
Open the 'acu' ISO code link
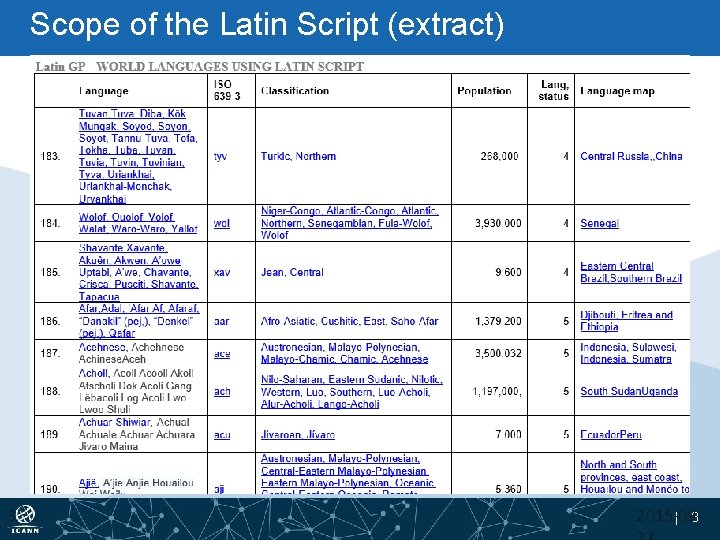pyautogui.click(x=222, y=434)
